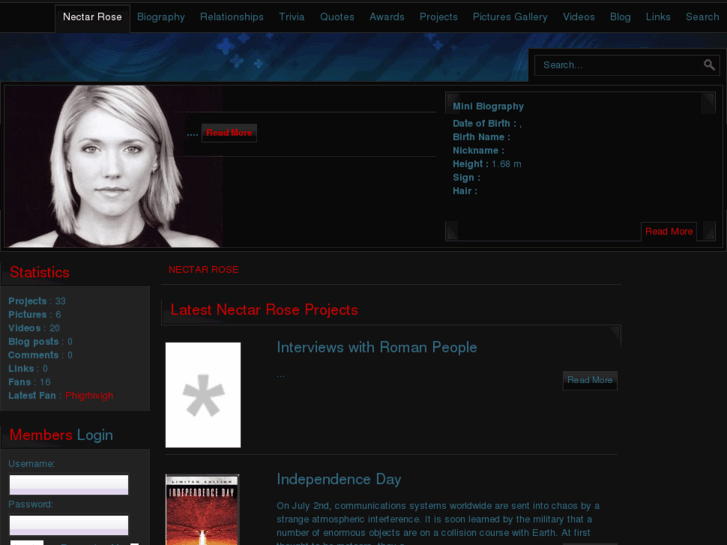Open the Search tab in navigation

[x=702, y=17]
